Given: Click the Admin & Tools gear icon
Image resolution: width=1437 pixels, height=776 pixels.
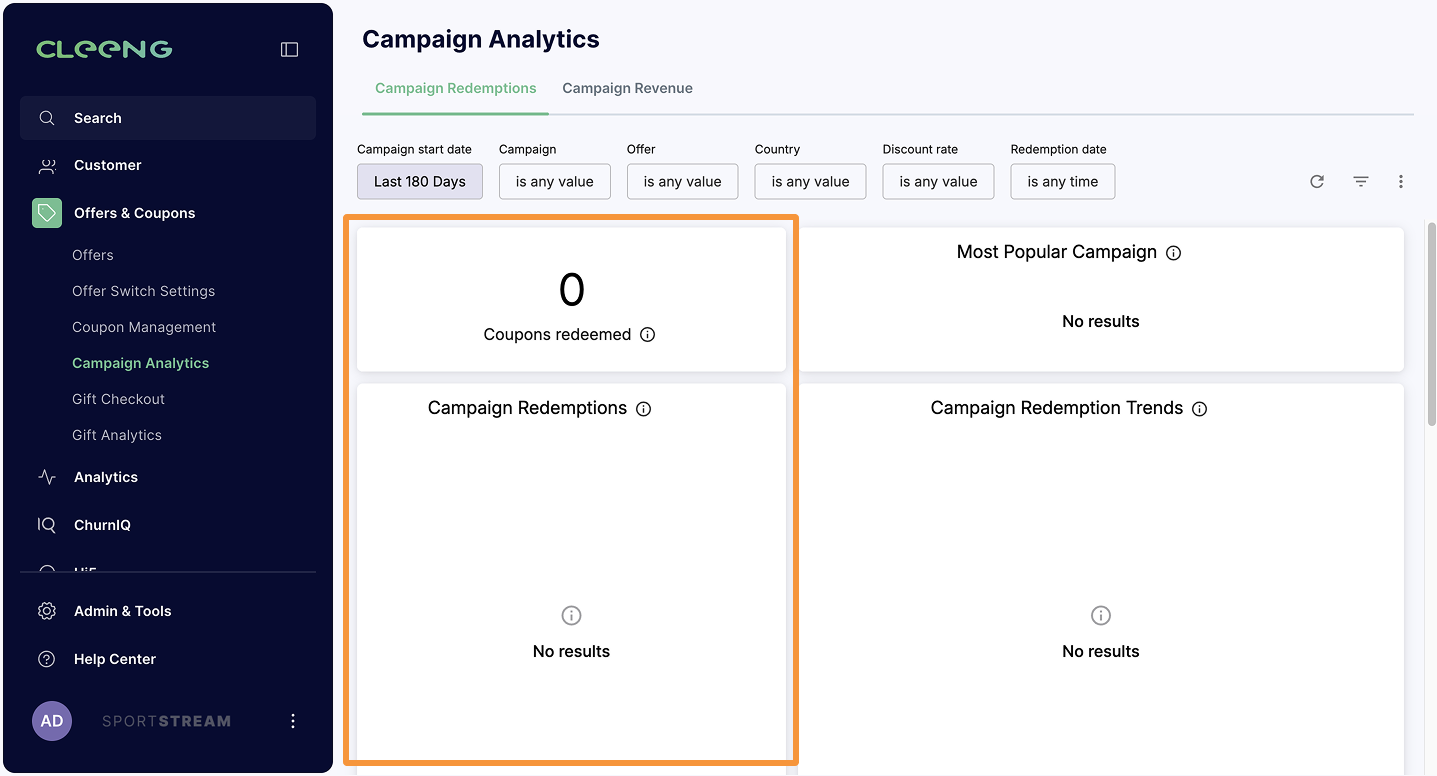Looking at the screenshot, I should tap(47, 611).
